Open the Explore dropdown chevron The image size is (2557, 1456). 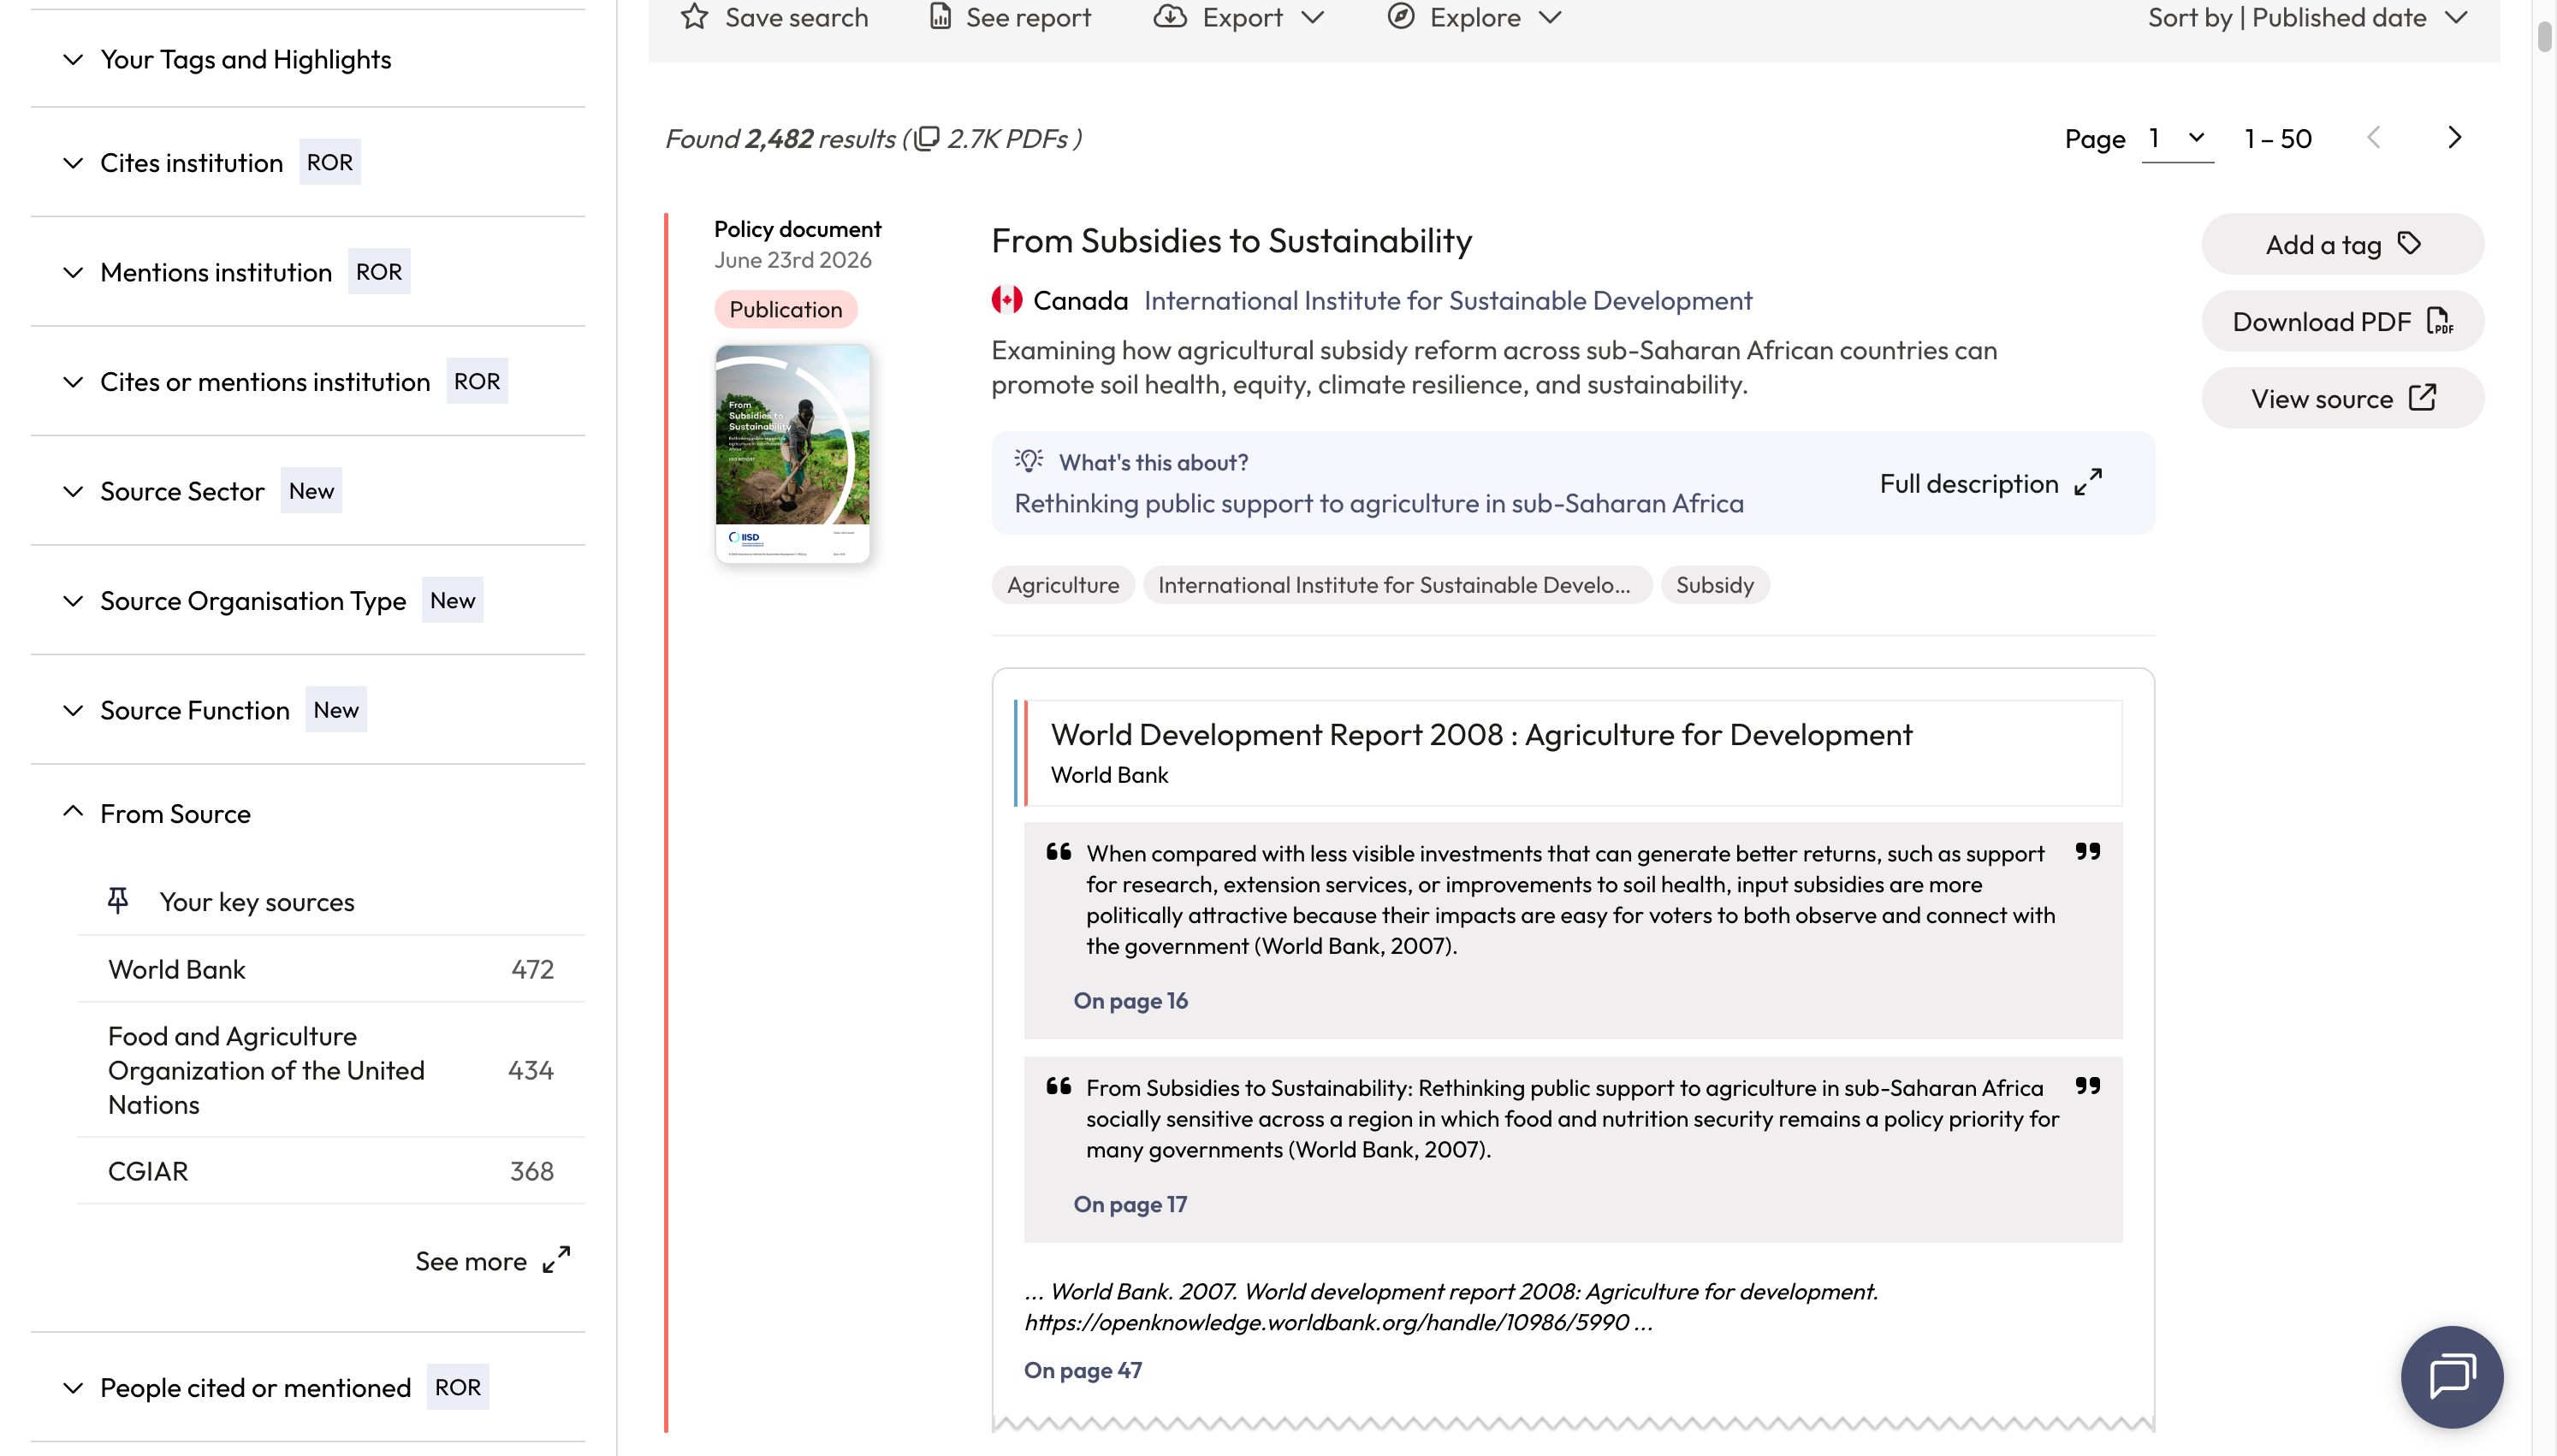pos(1549,17)
